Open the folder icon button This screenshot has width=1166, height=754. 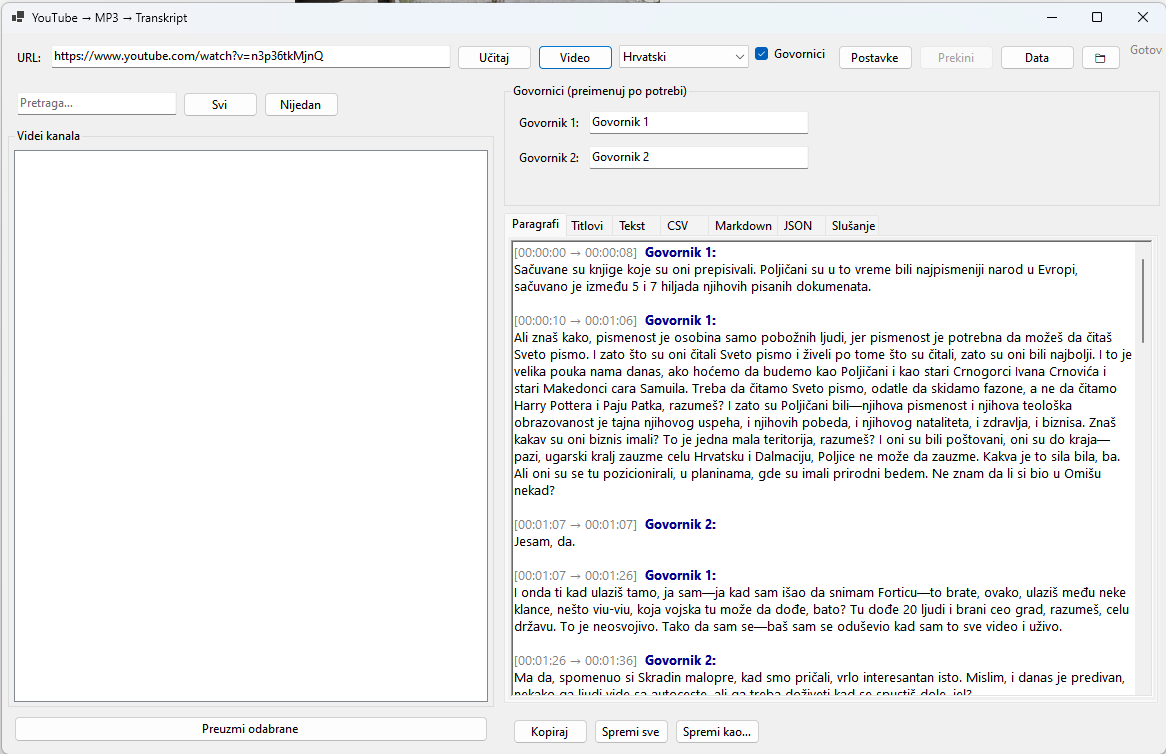click(1100, 58)
